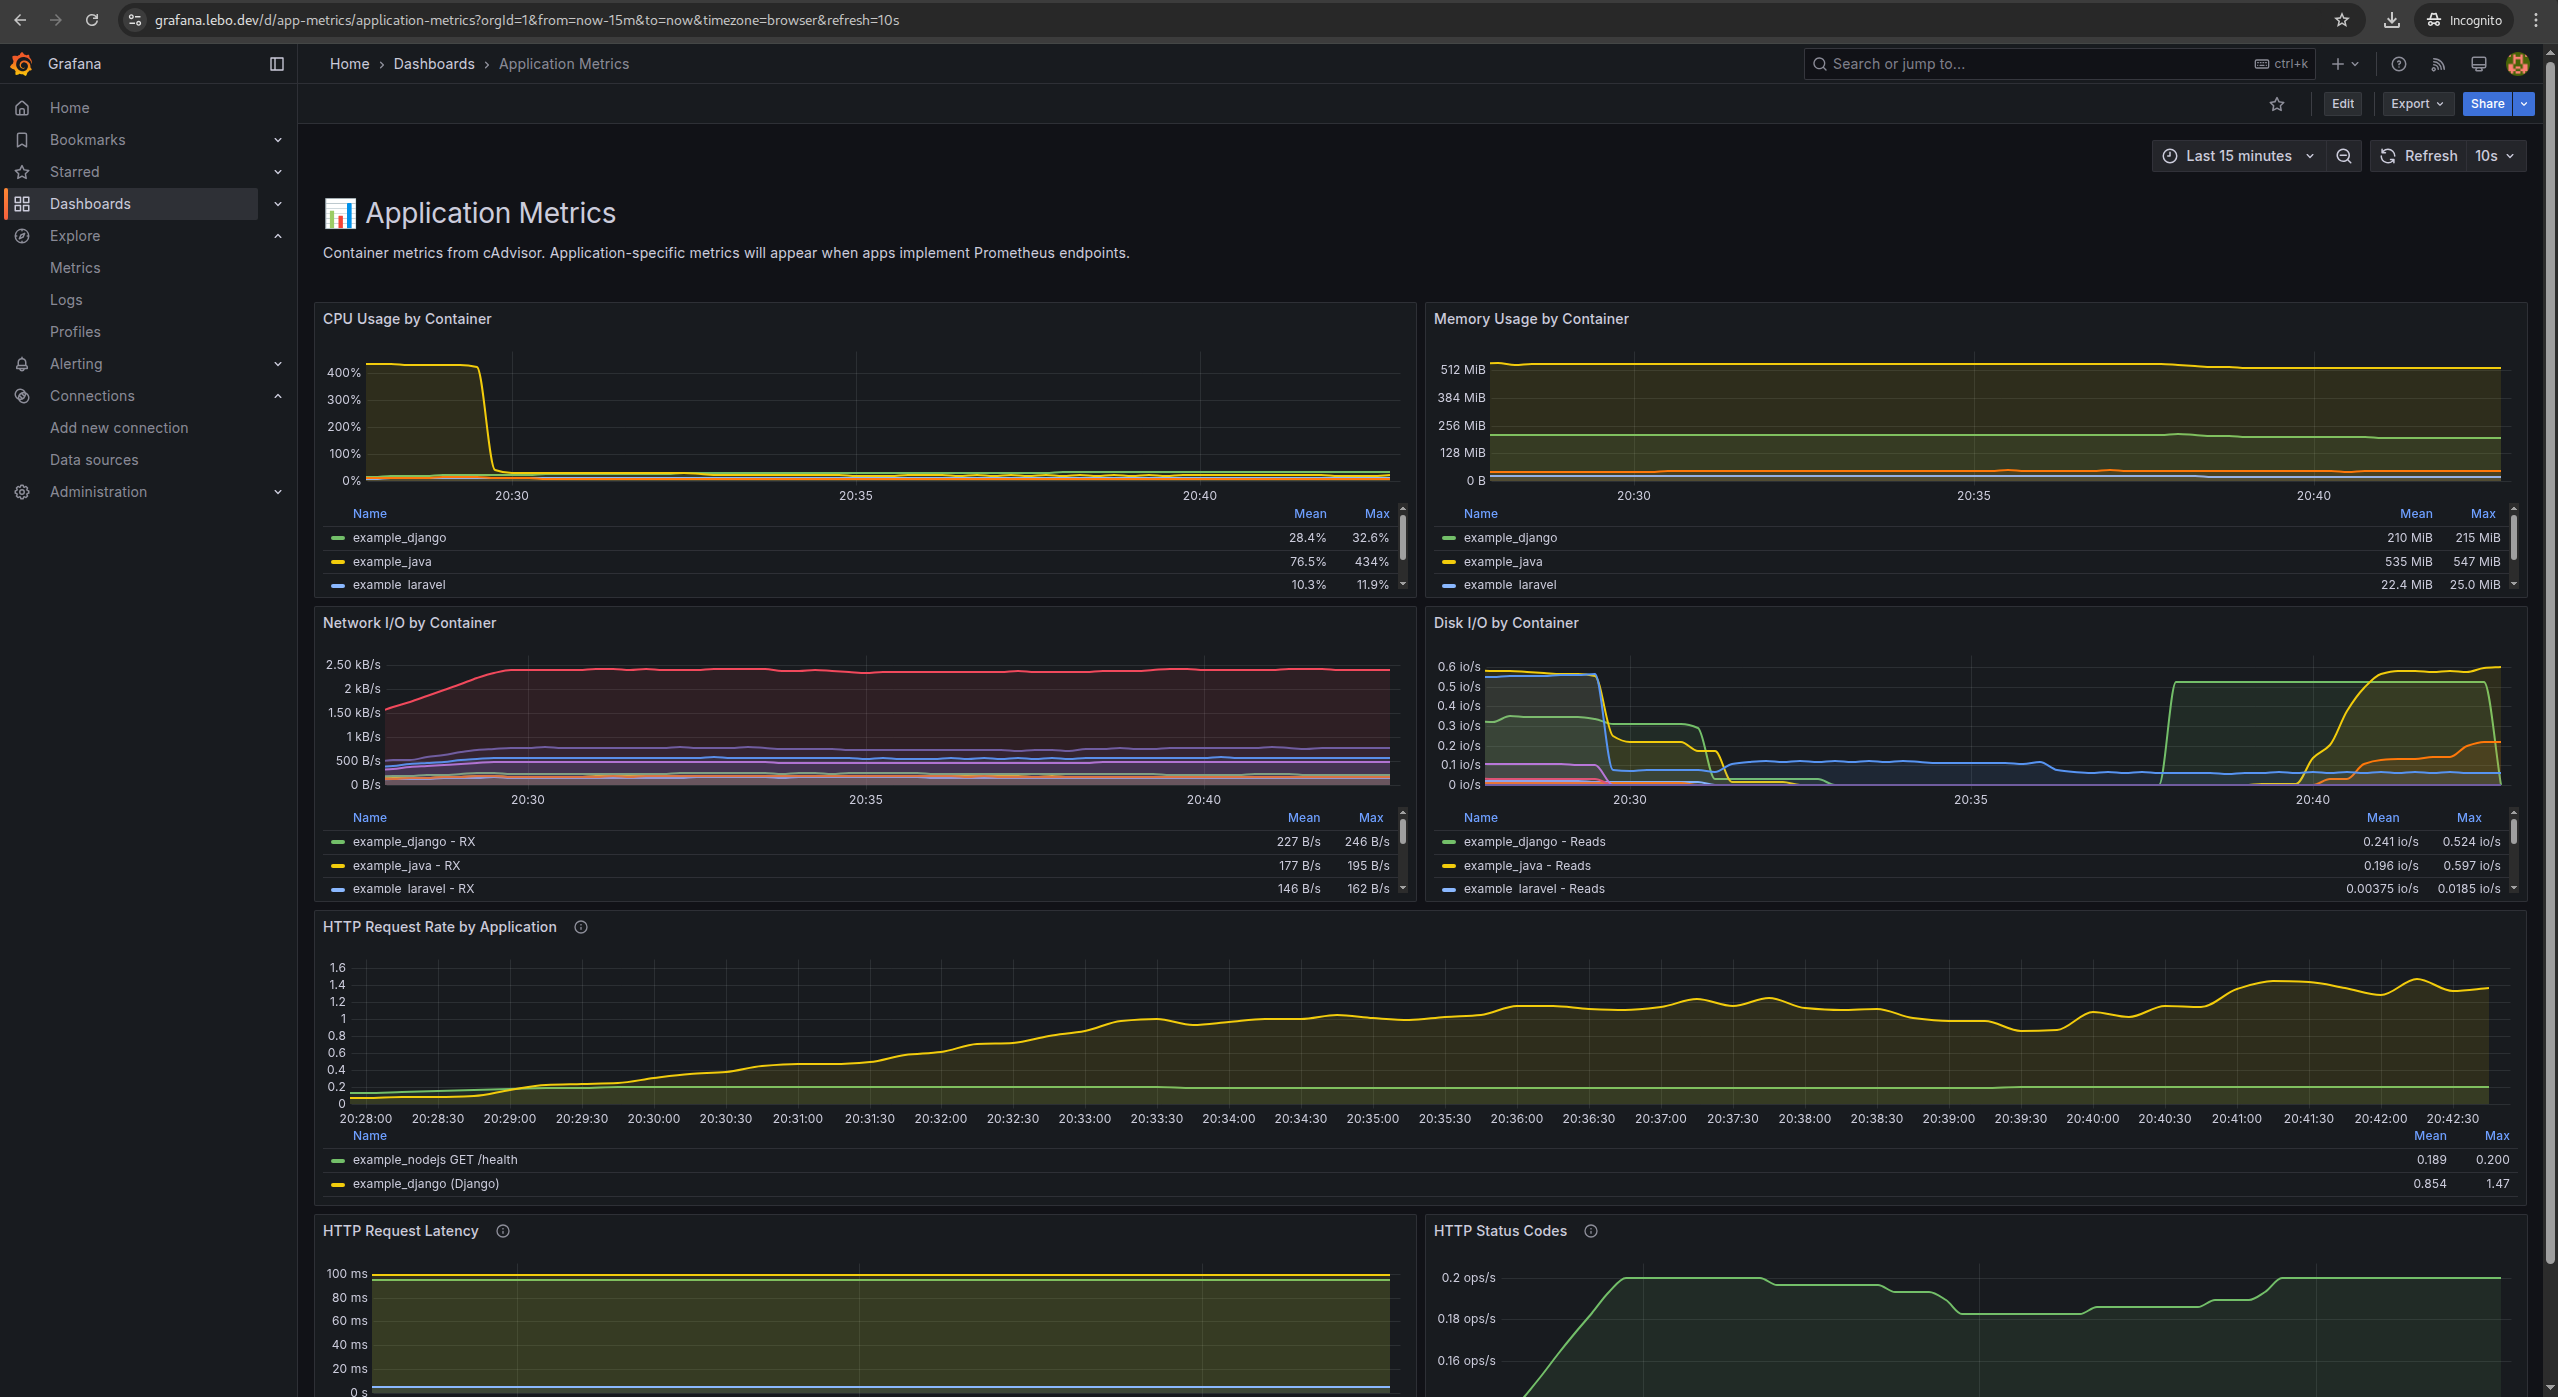
Task: Open the Grafana home logo
Action: click(x=22, y=63)
